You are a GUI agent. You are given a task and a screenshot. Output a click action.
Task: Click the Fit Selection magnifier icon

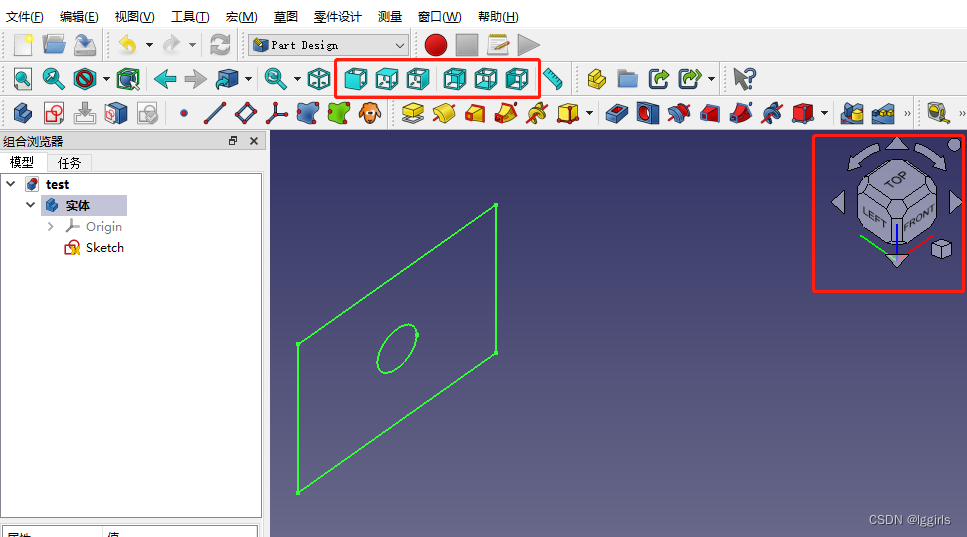[54, 79]
